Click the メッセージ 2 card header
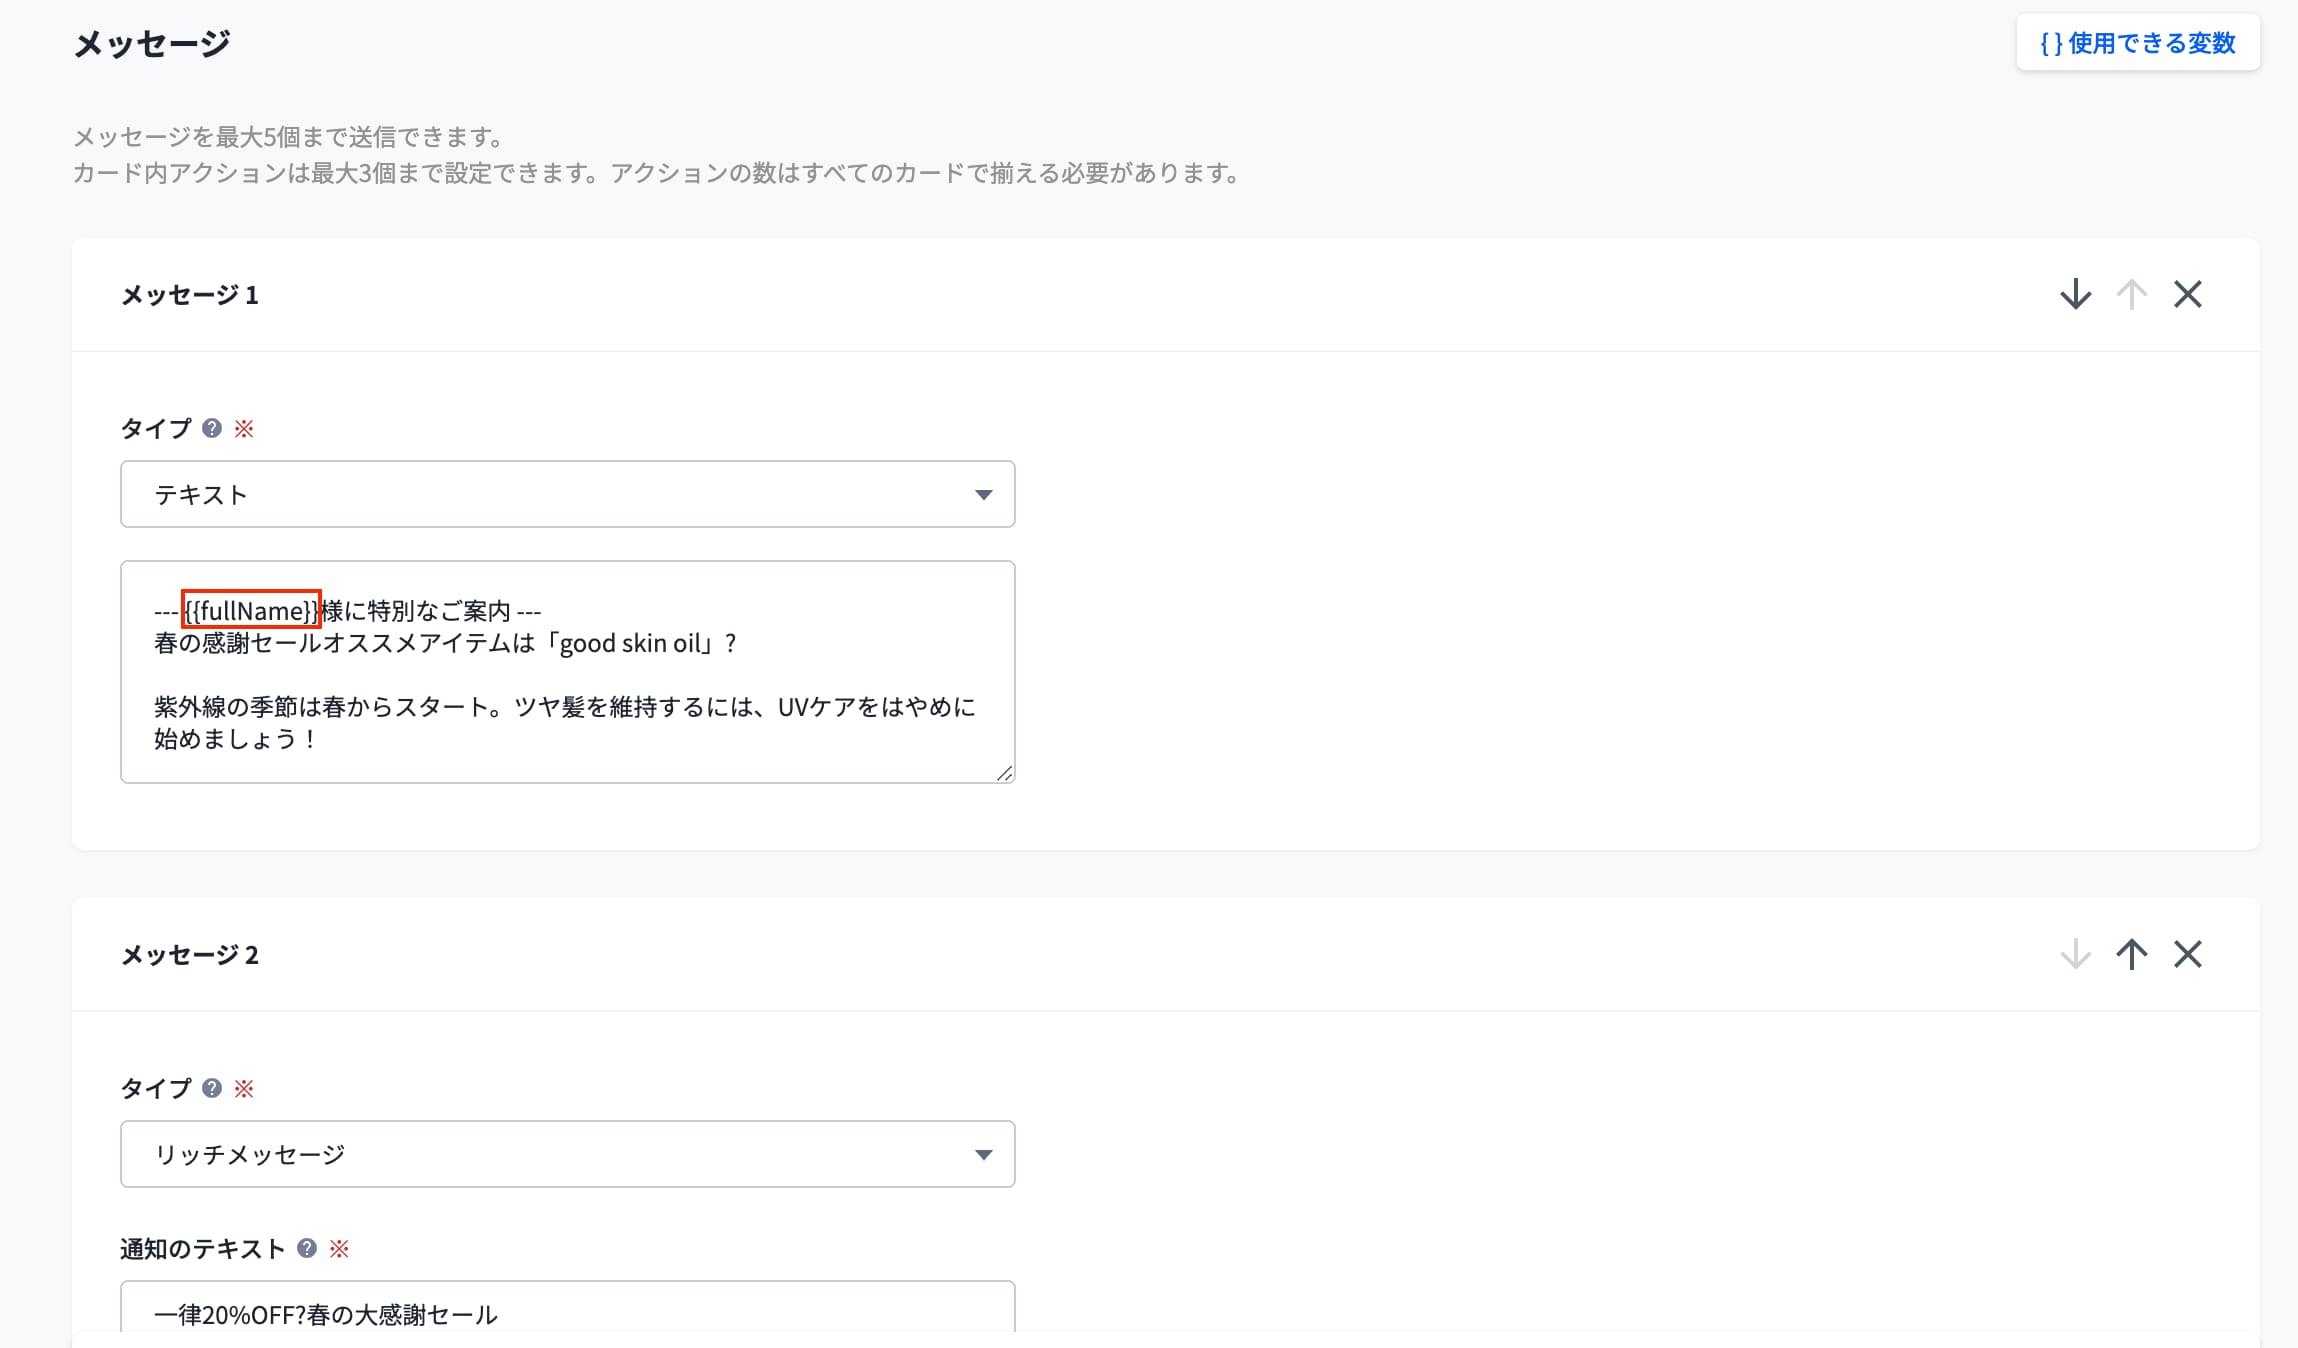This screenshot has width=2298, height=1348. pyautogui.click(x=190, y=955)
